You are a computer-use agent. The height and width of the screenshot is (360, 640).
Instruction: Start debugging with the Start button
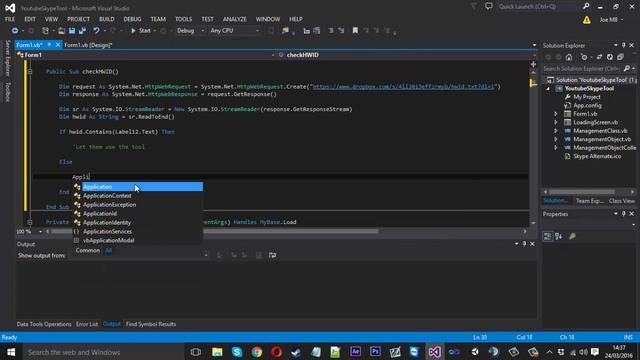[141, 31]
